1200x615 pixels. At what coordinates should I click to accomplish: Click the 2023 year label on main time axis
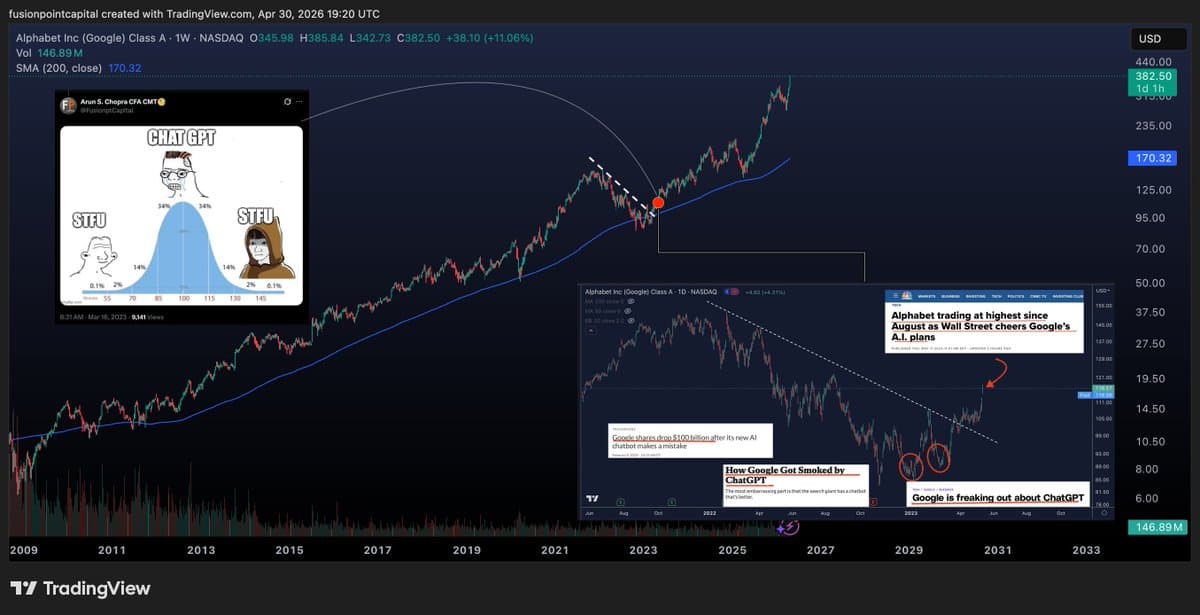[643, 550]
